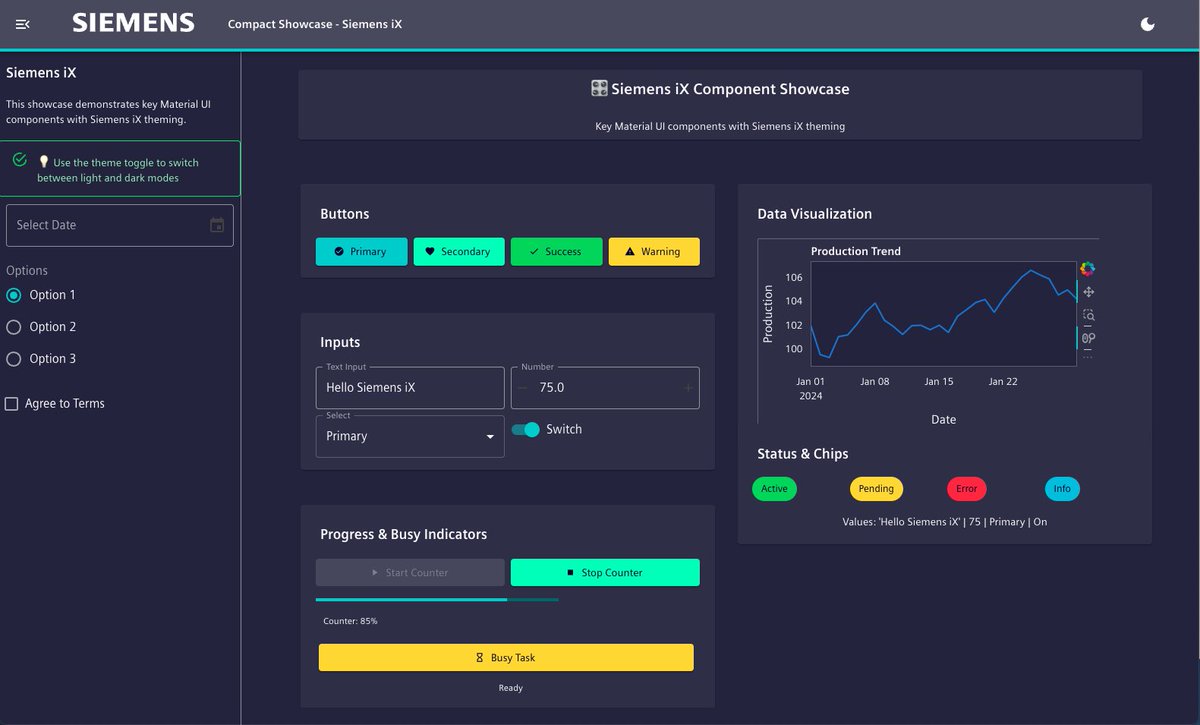The width and height of the screenshot is (1200, 725).
Task: Select the Pan tool on chart
Action: pyautogui.click(x=1088, y=292)
